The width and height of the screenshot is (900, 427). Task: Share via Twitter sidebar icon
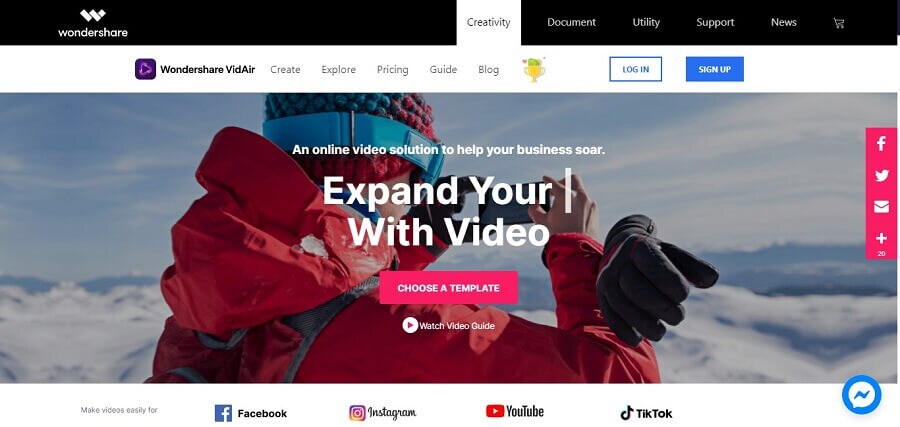tap(881, 176)
